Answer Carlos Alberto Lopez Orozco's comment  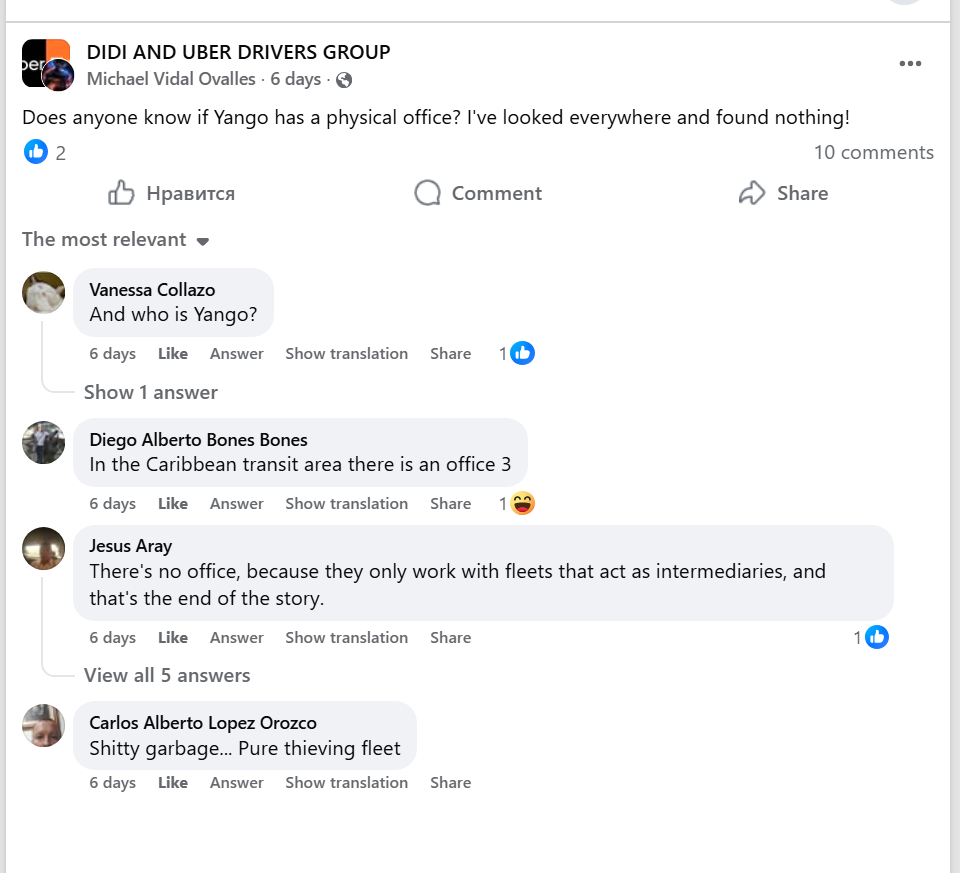[x=236, y=782]
